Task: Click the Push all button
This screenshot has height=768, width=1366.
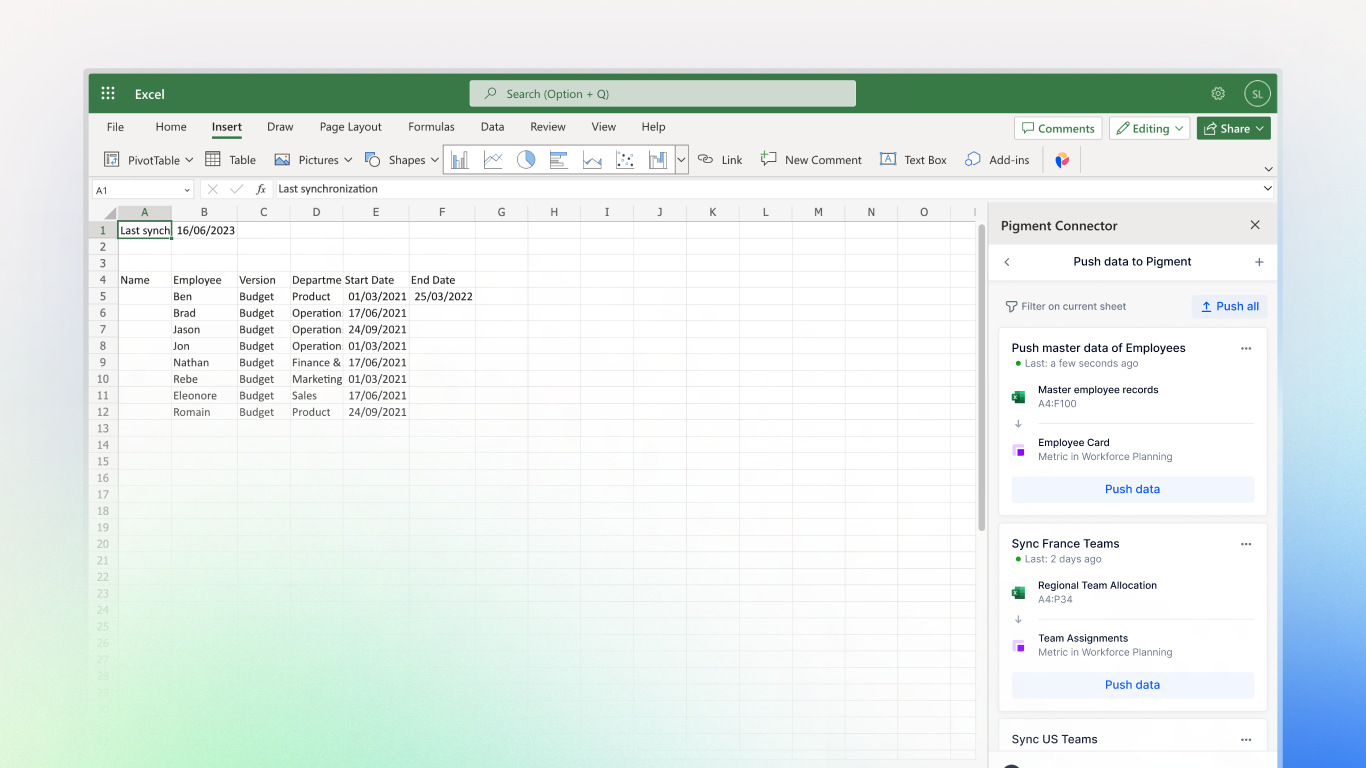Action: (1230, 307)
